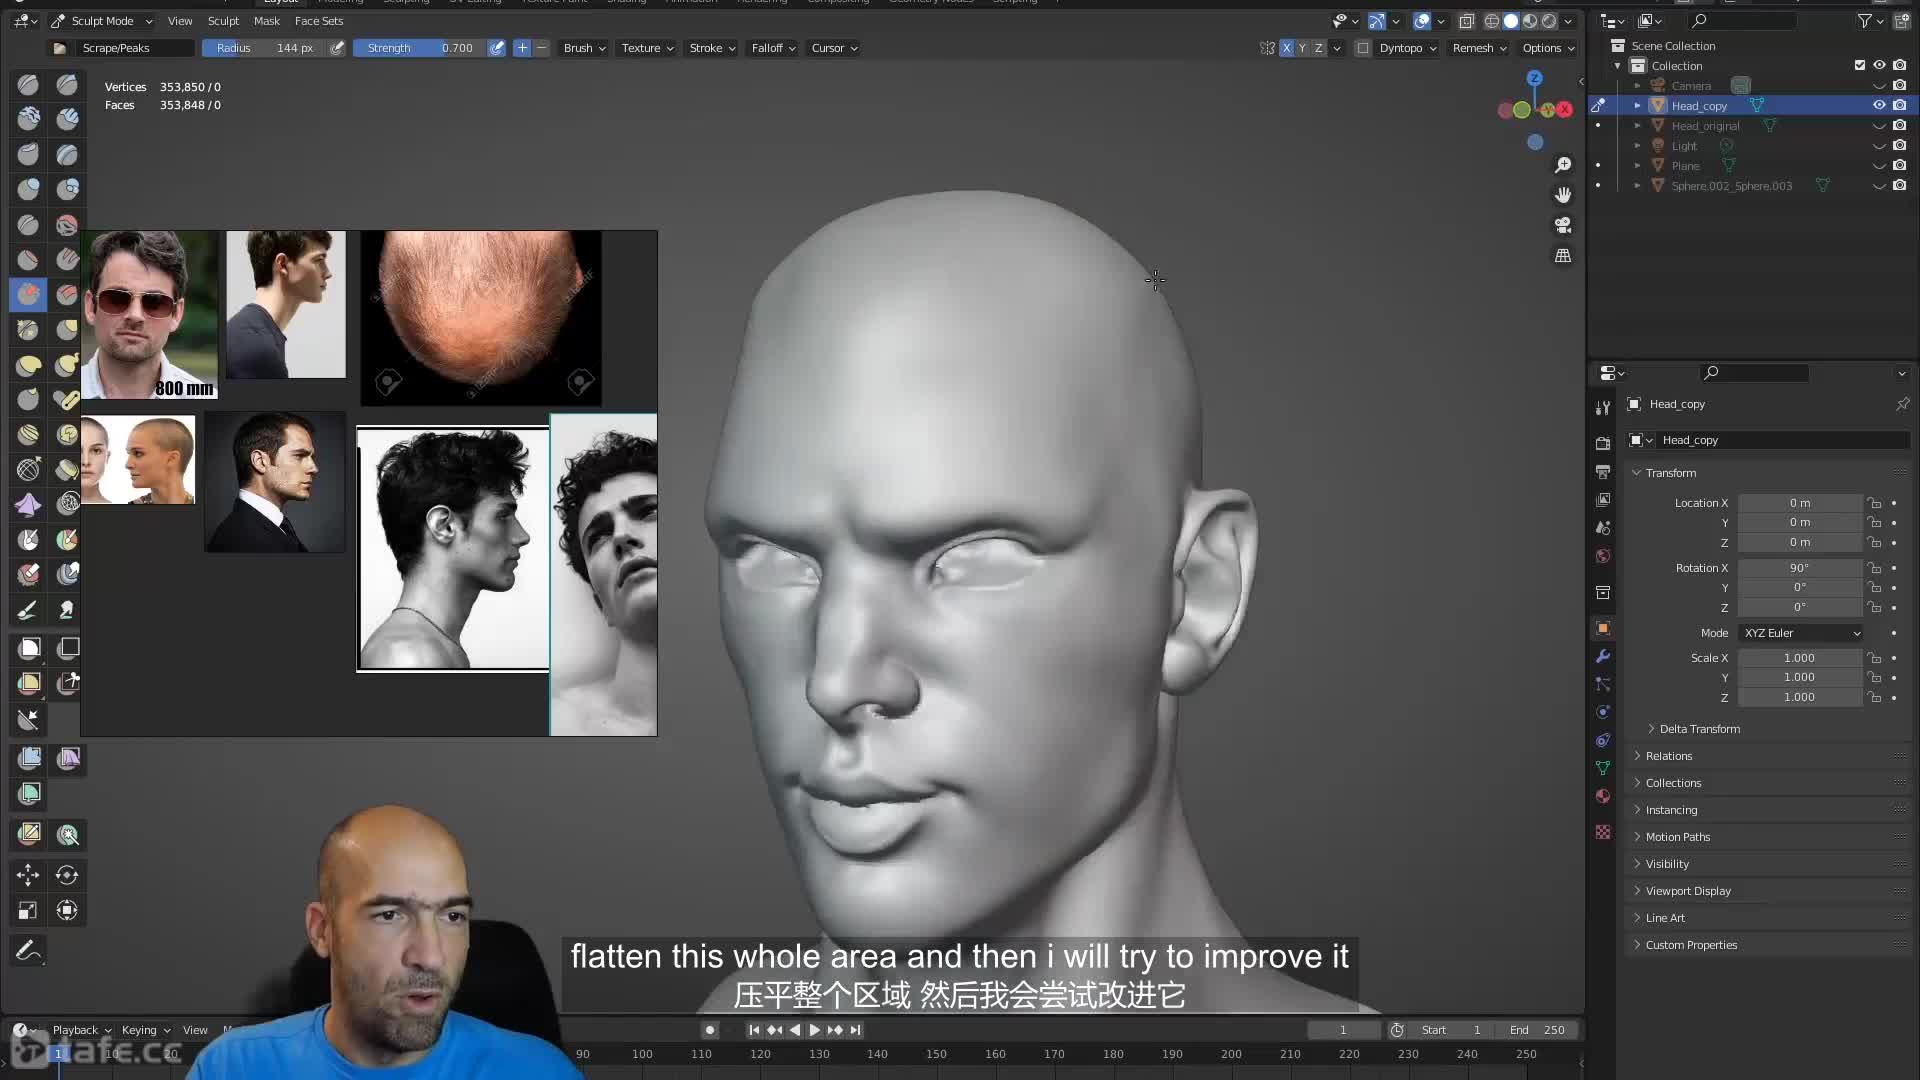Open rotation Mode XYZ Euler dropdown
The width and height of the screenshot is (1920, 1080).
pos(1802,634)
